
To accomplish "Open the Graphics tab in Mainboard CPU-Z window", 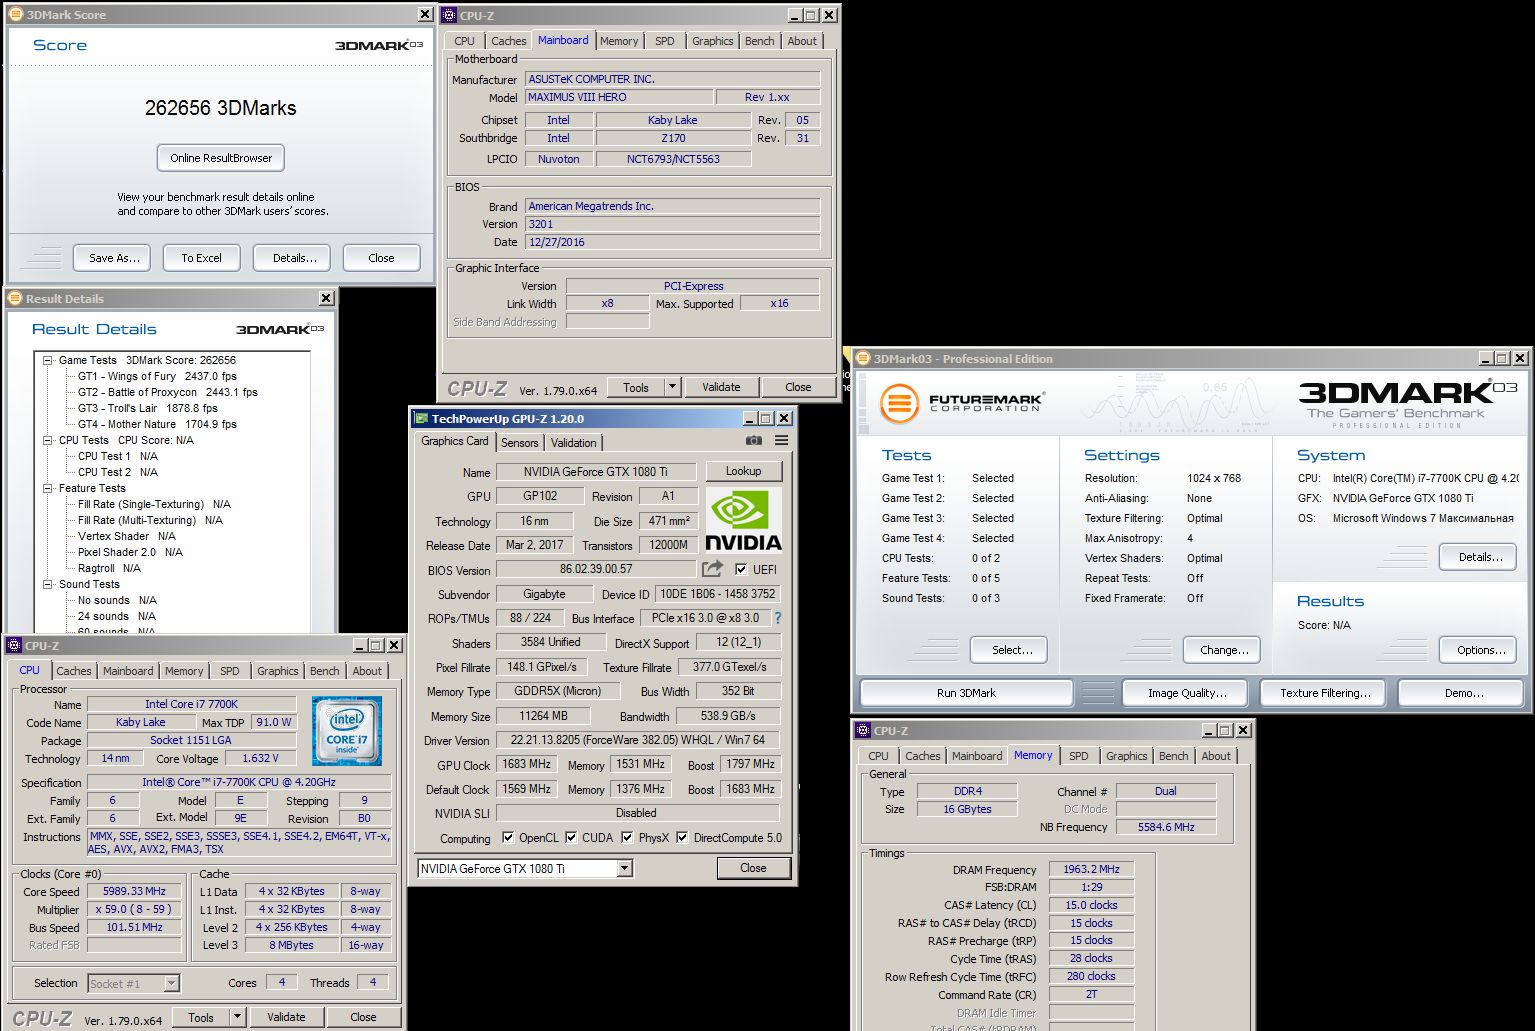I will pos(712,41).
